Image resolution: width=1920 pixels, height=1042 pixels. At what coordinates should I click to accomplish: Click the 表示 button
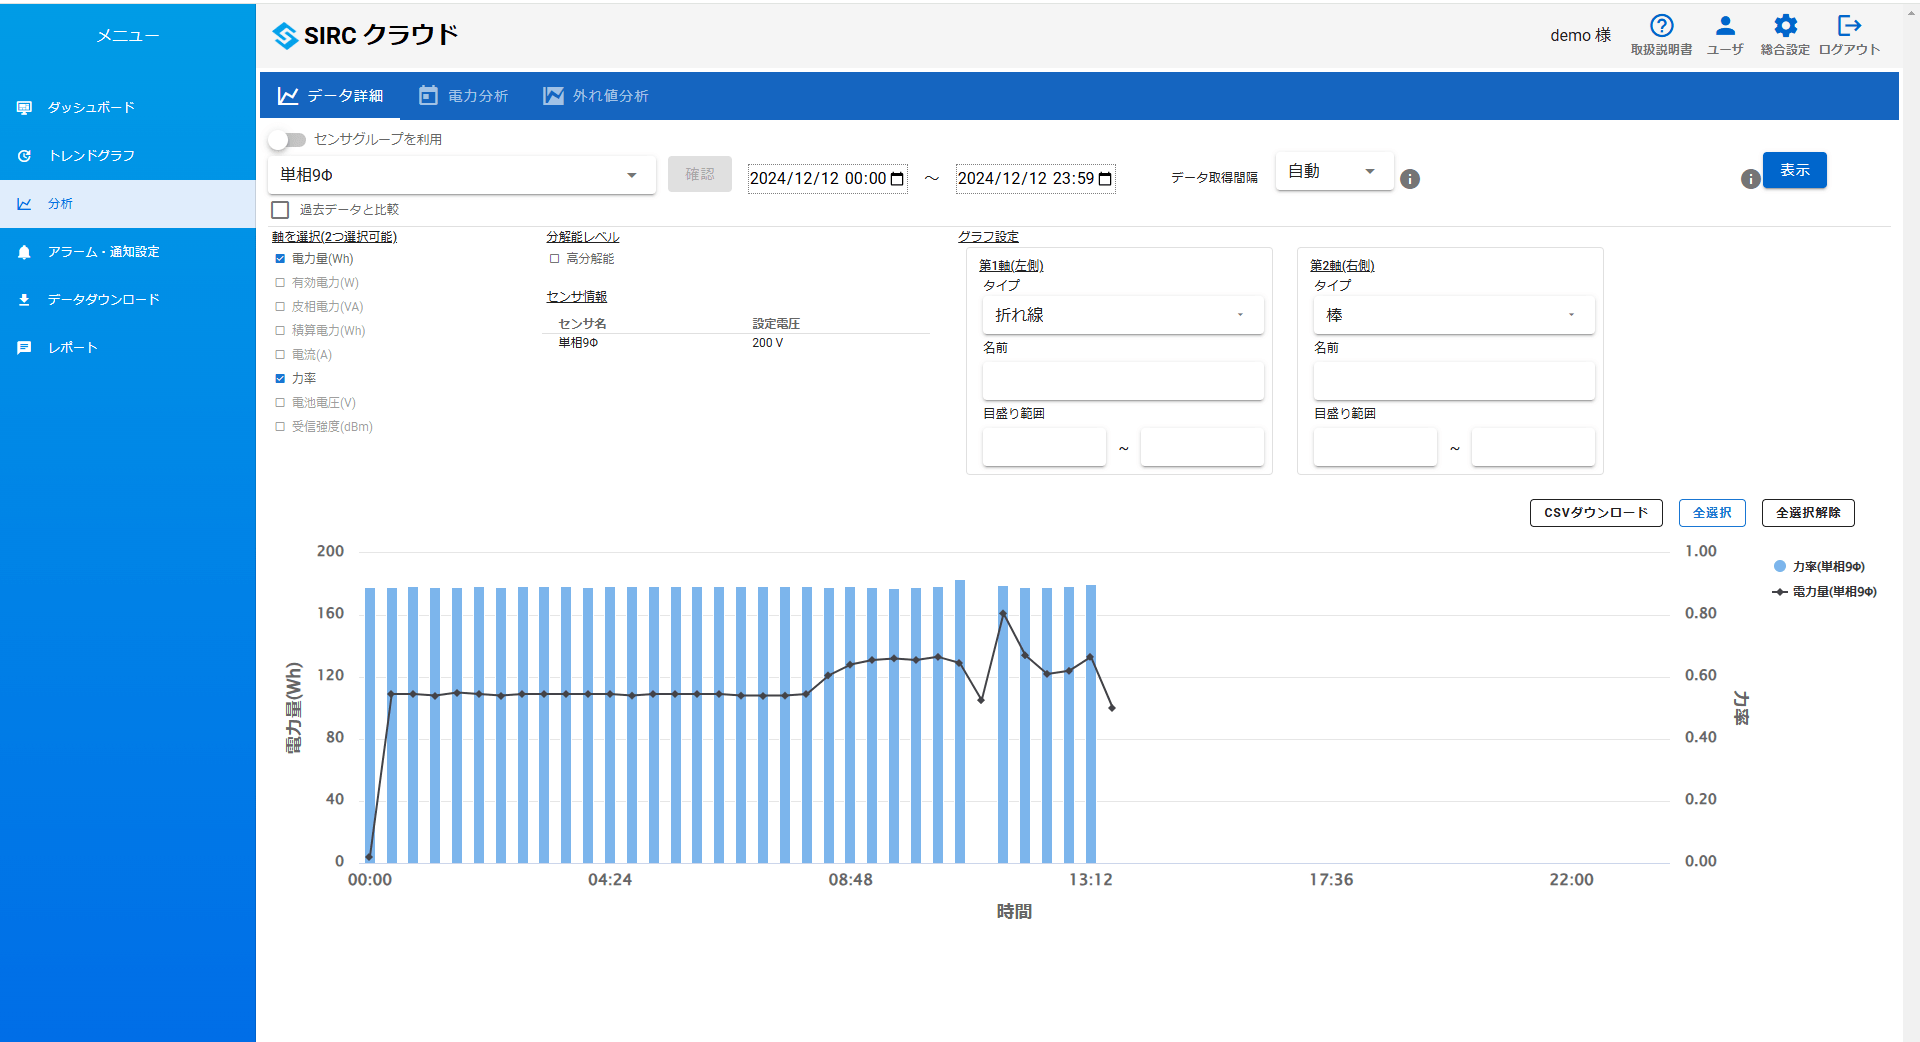point(1794,170)
